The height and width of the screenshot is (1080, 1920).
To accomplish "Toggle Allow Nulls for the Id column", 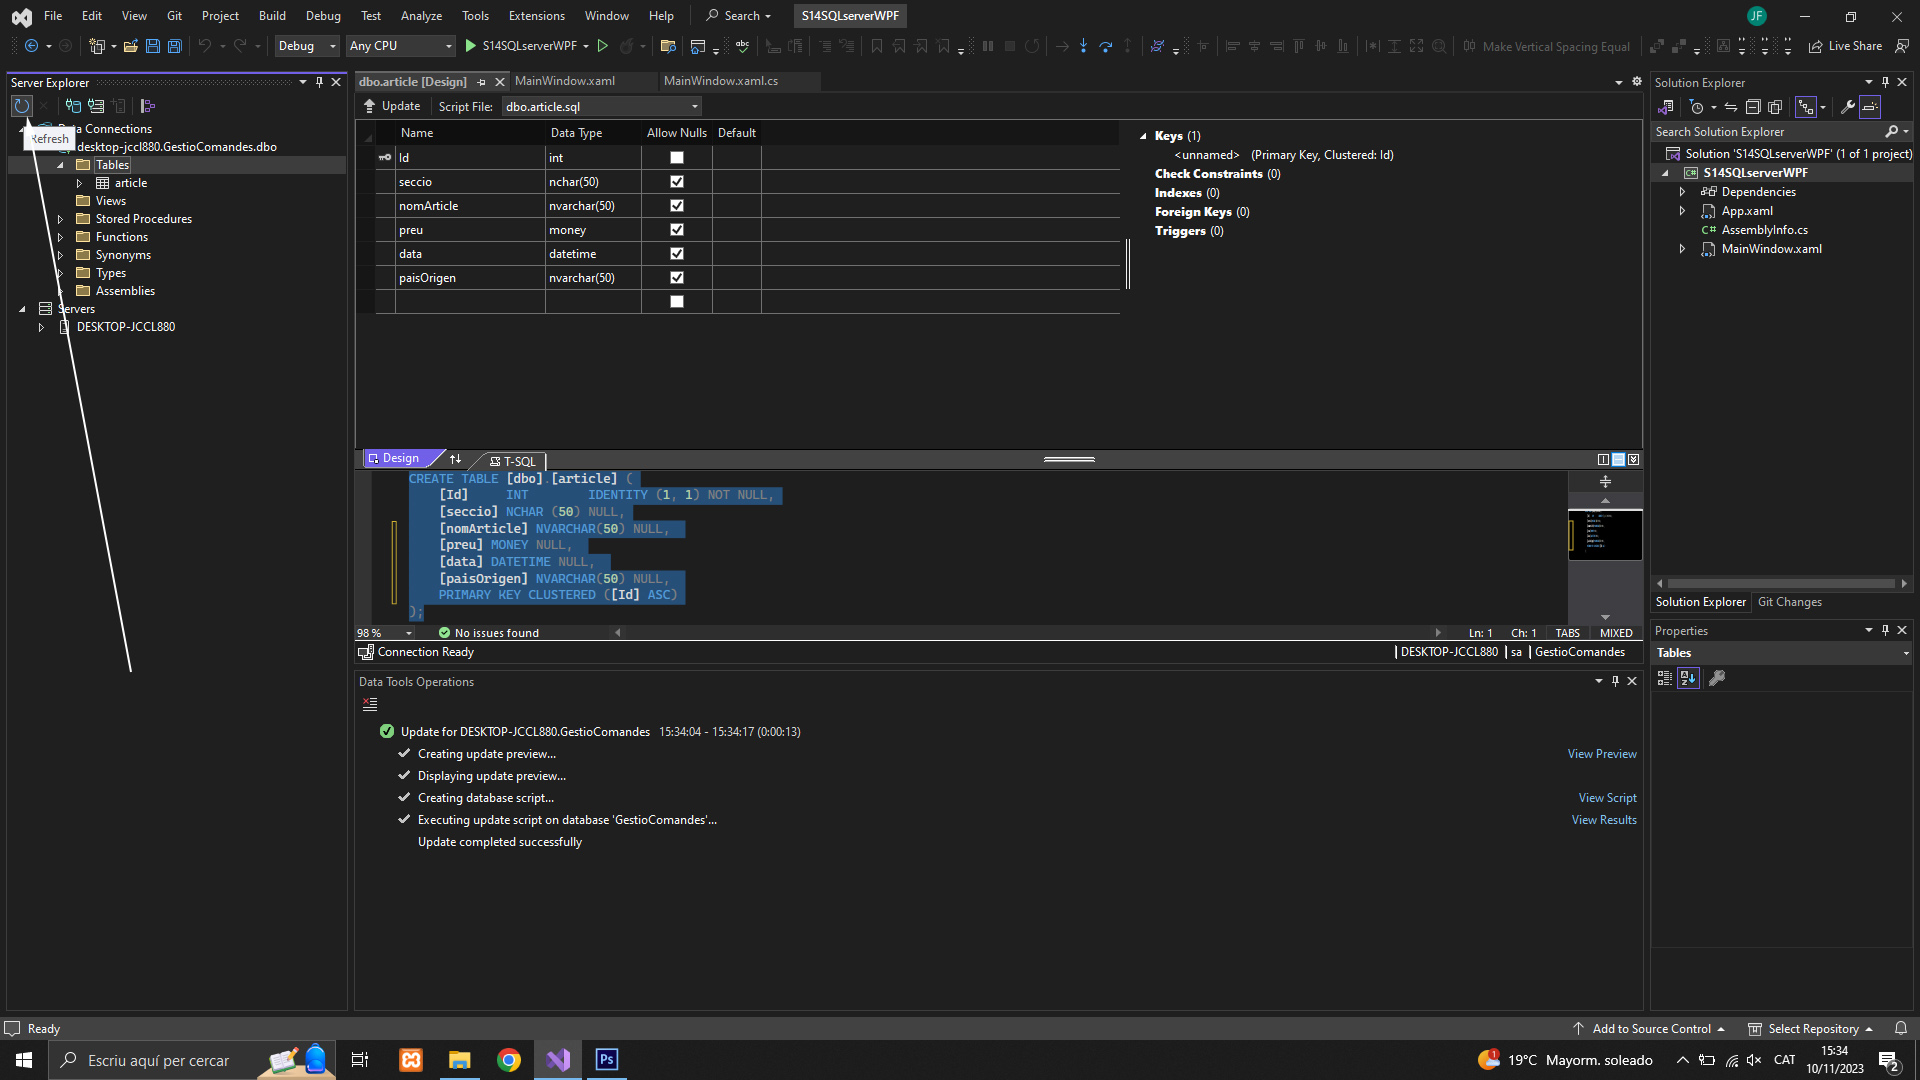I will point(677,158).
